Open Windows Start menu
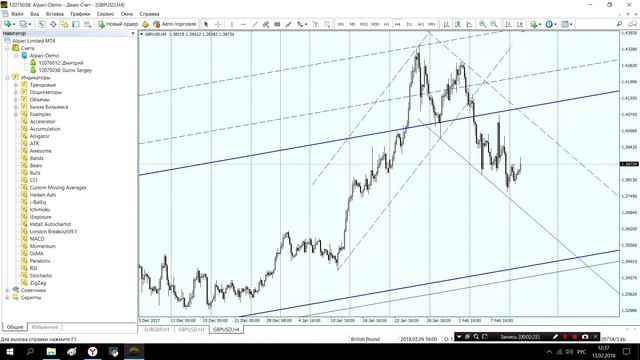Screen dimensions: 640x360 [9, 351]
